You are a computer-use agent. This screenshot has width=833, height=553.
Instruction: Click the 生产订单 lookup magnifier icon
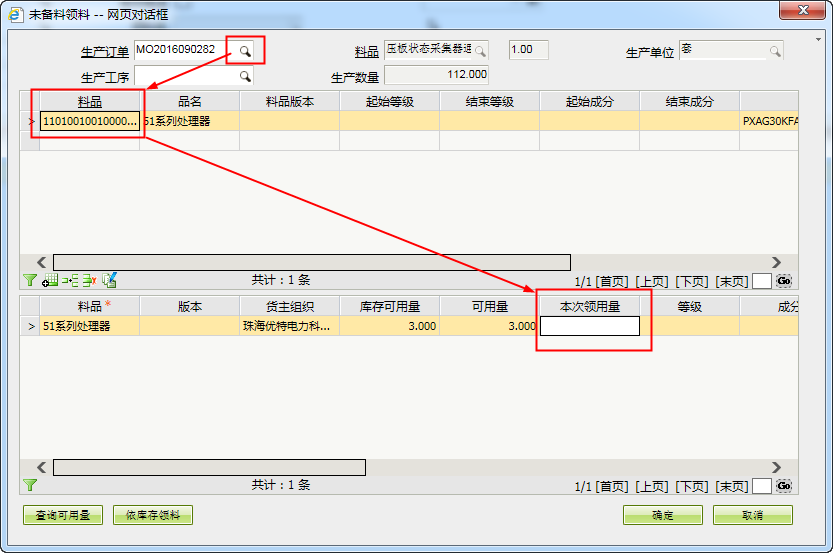(x=245, y=50)
